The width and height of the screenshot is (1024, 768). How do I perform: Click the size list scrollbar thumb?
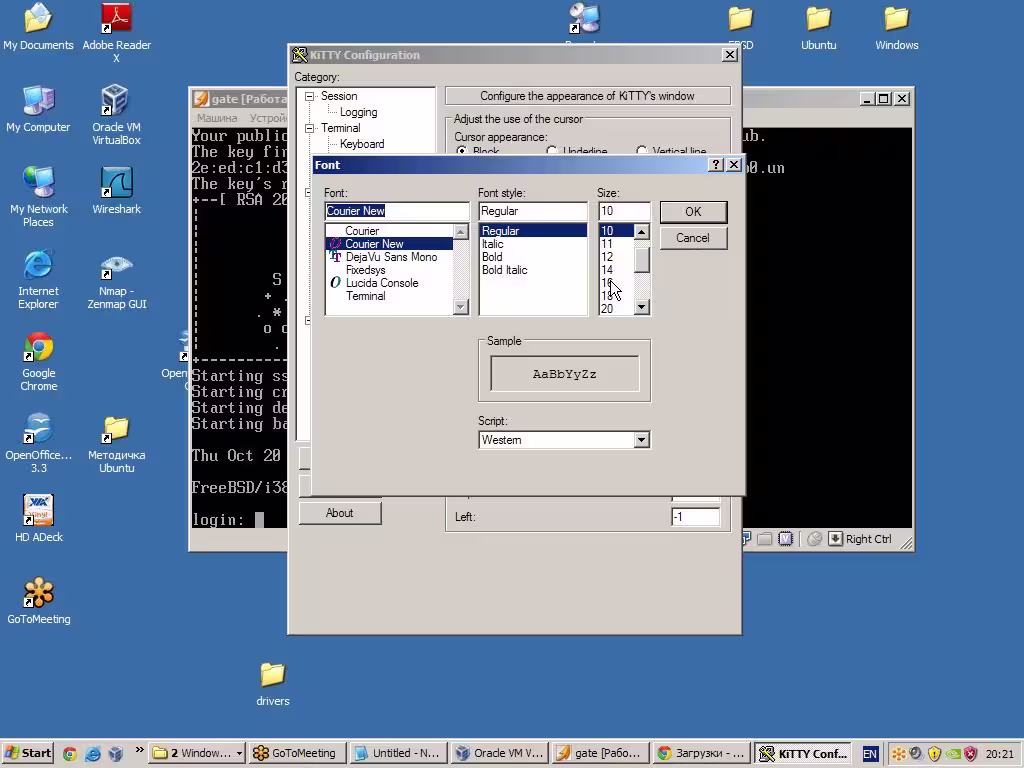point(641,259)
